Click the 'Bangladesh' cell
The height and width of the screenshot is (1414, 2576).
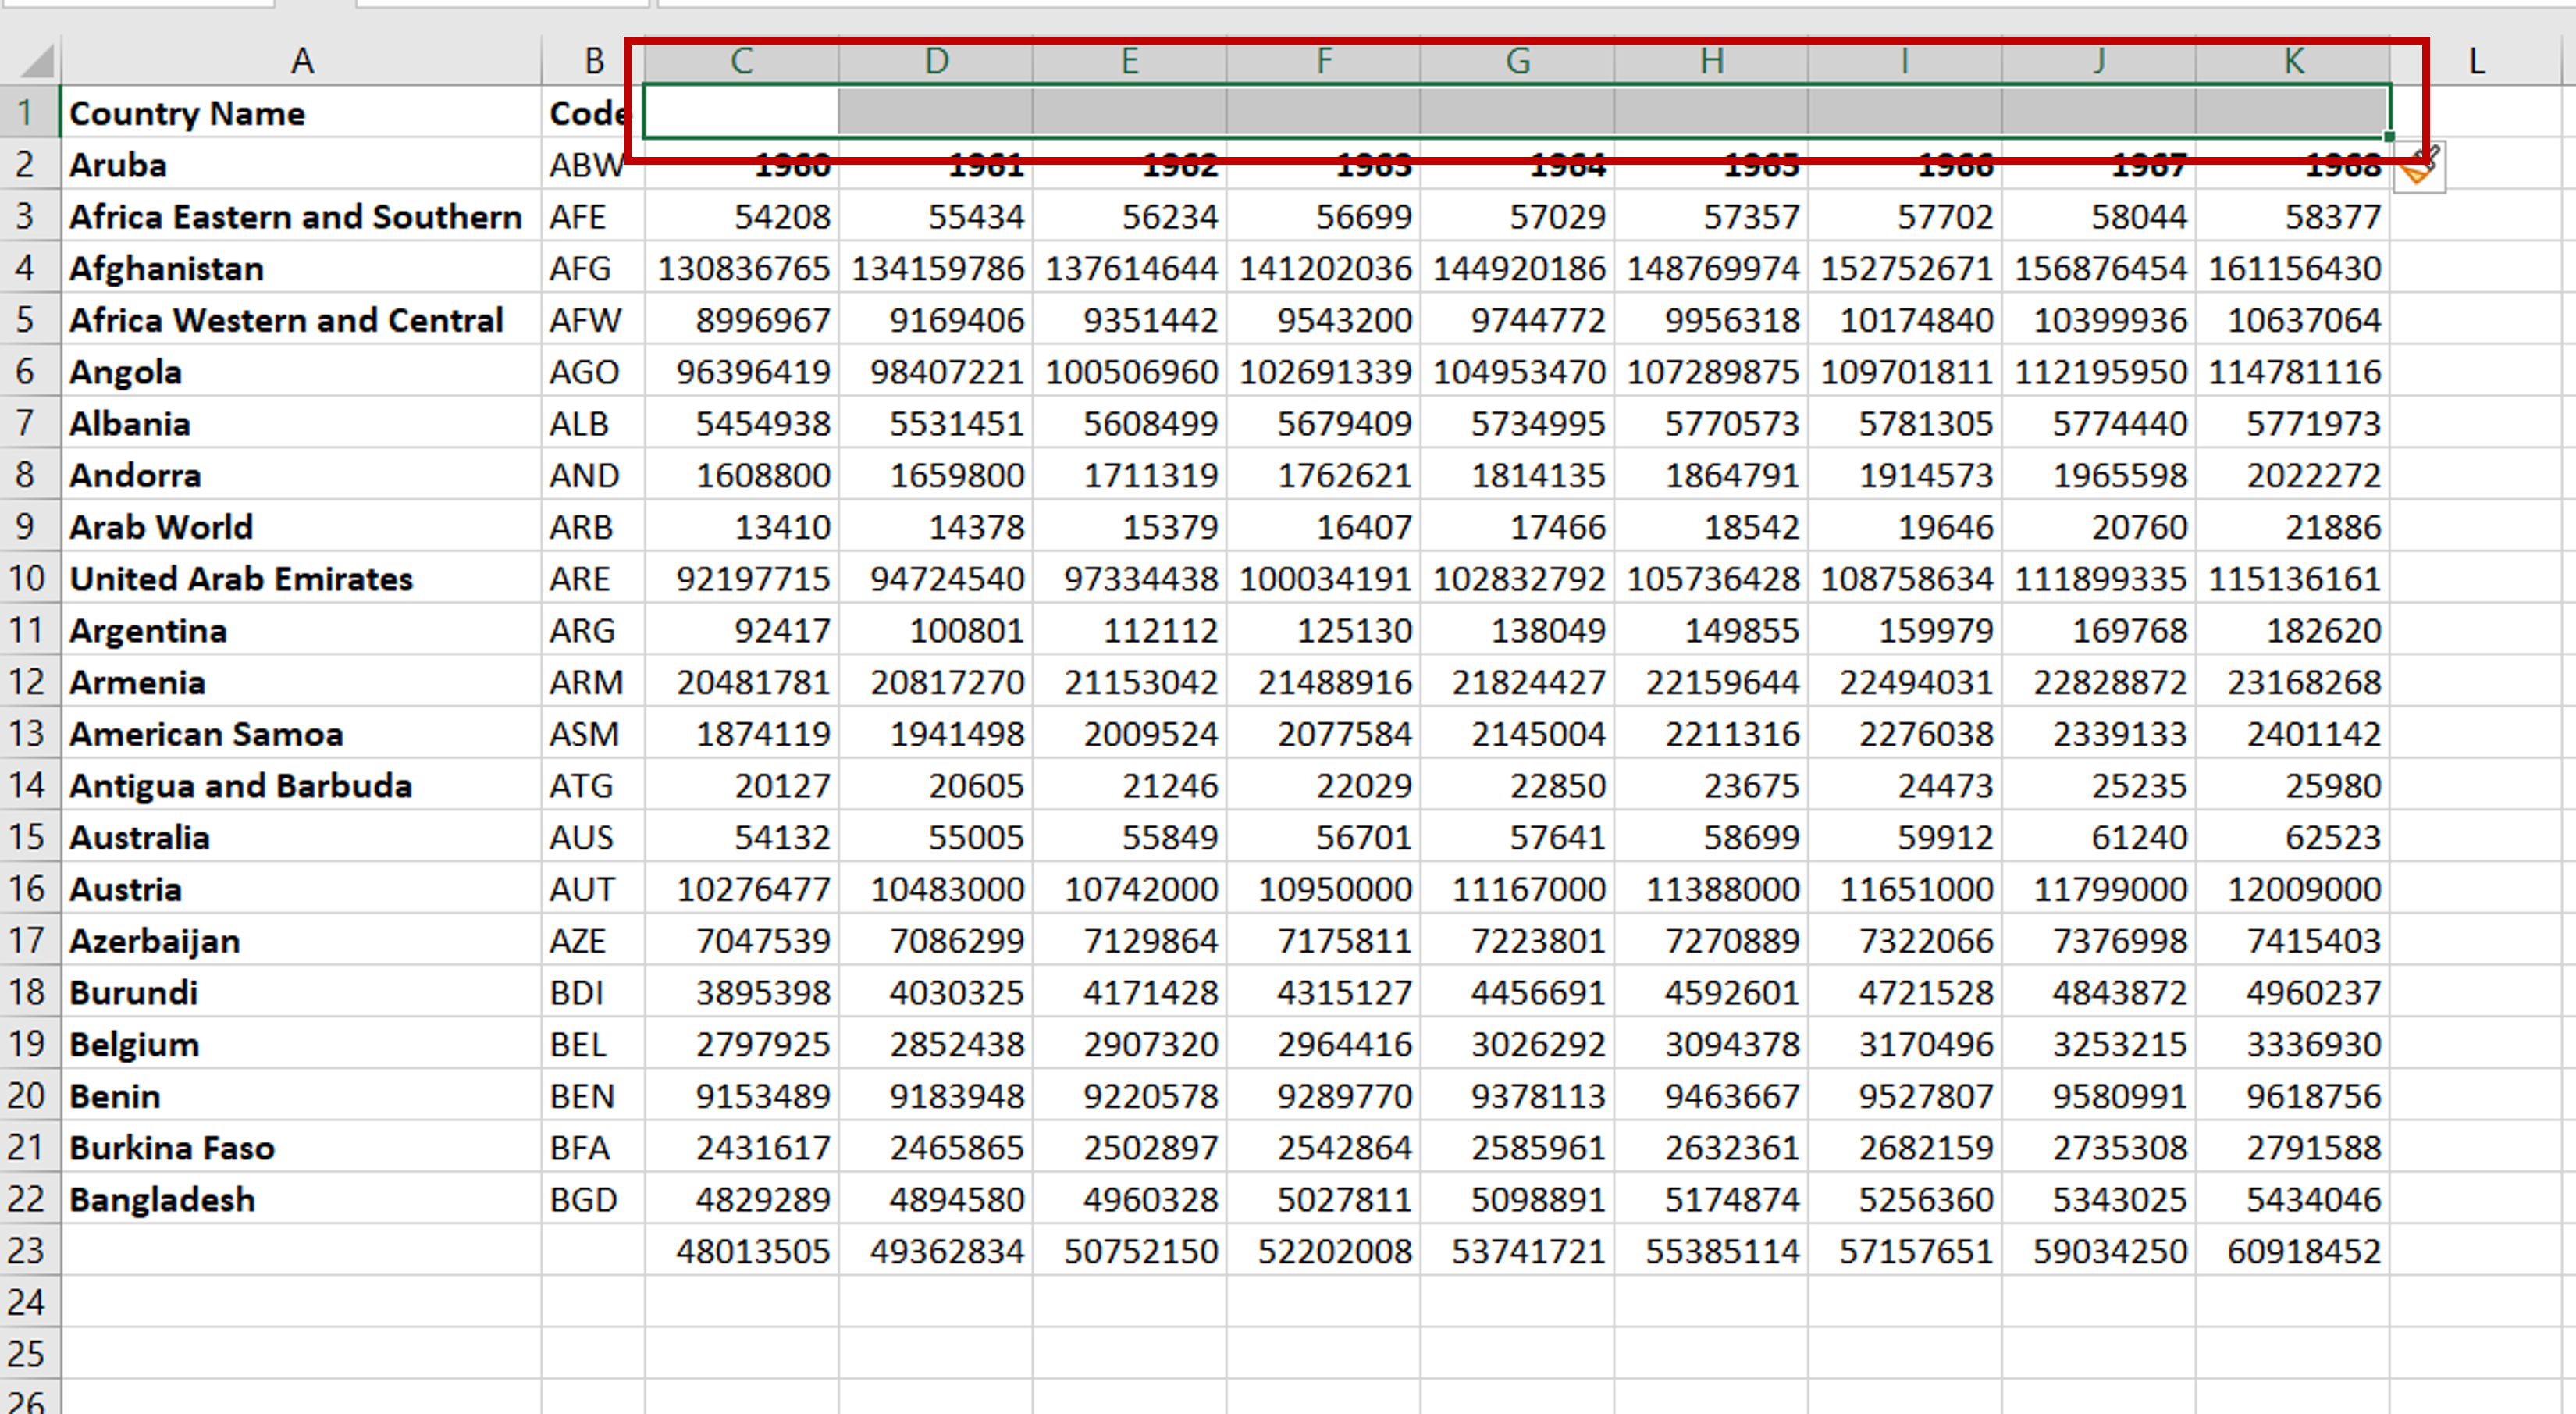tap(301, 1199)
